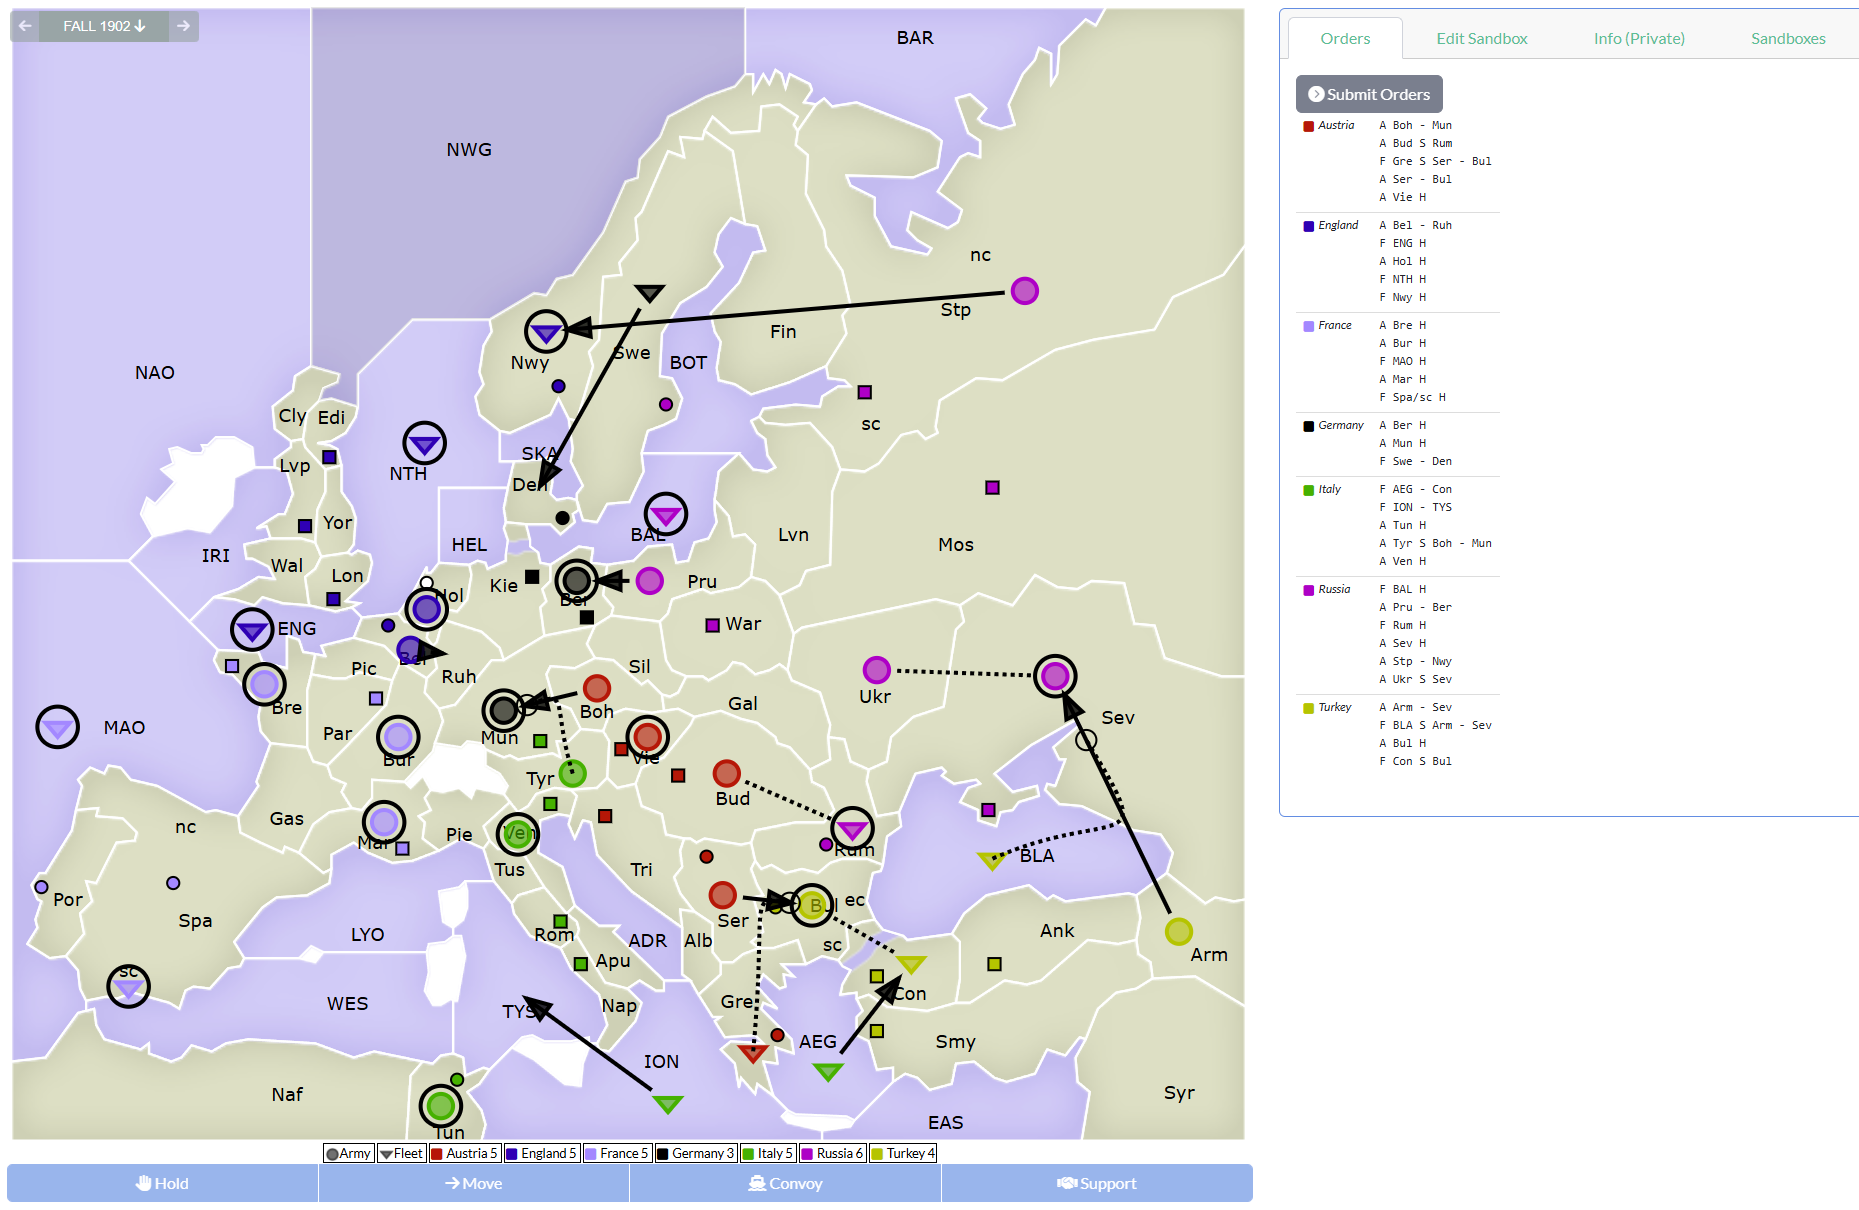Click the Submit Orders button
Viewport: 1859px width, 1210px height.
tap(1368, 93)
